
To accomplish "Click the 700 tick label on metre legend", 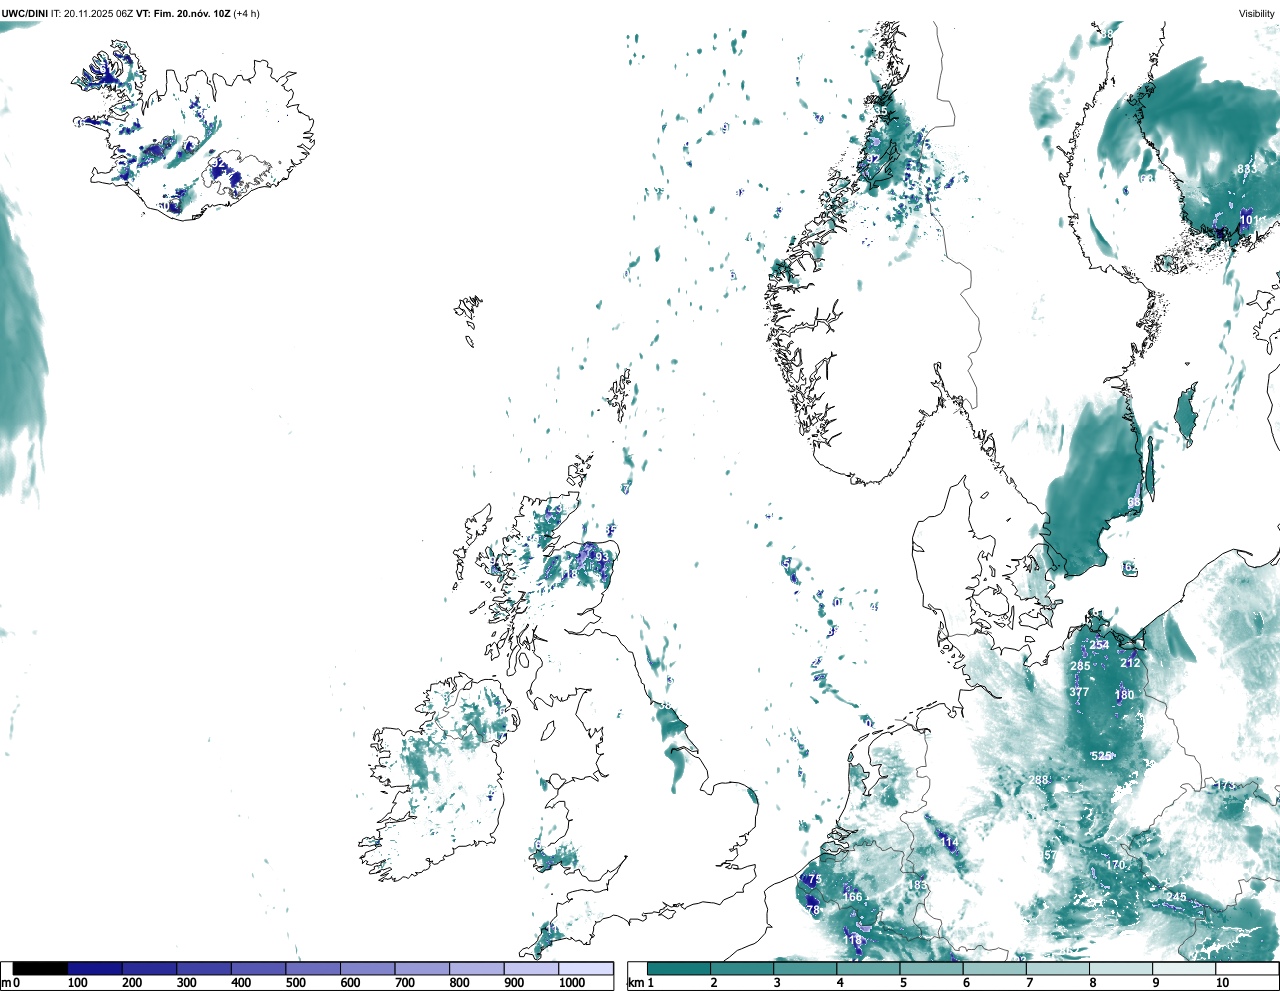I will tap(405, 983).
